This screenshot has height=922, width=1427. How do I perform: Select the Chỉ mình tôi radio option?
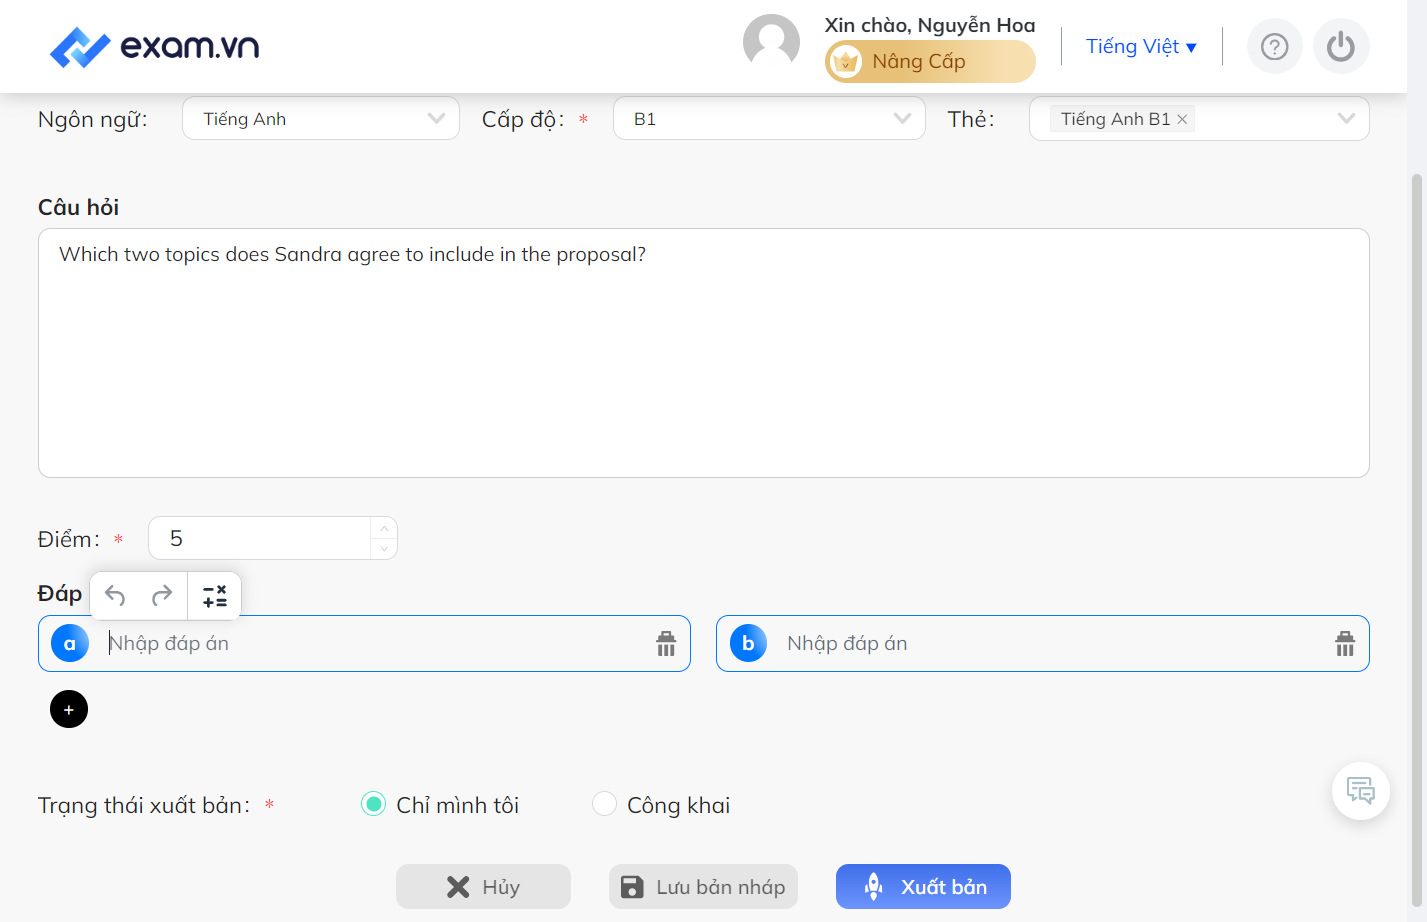[x=373, y=804]
